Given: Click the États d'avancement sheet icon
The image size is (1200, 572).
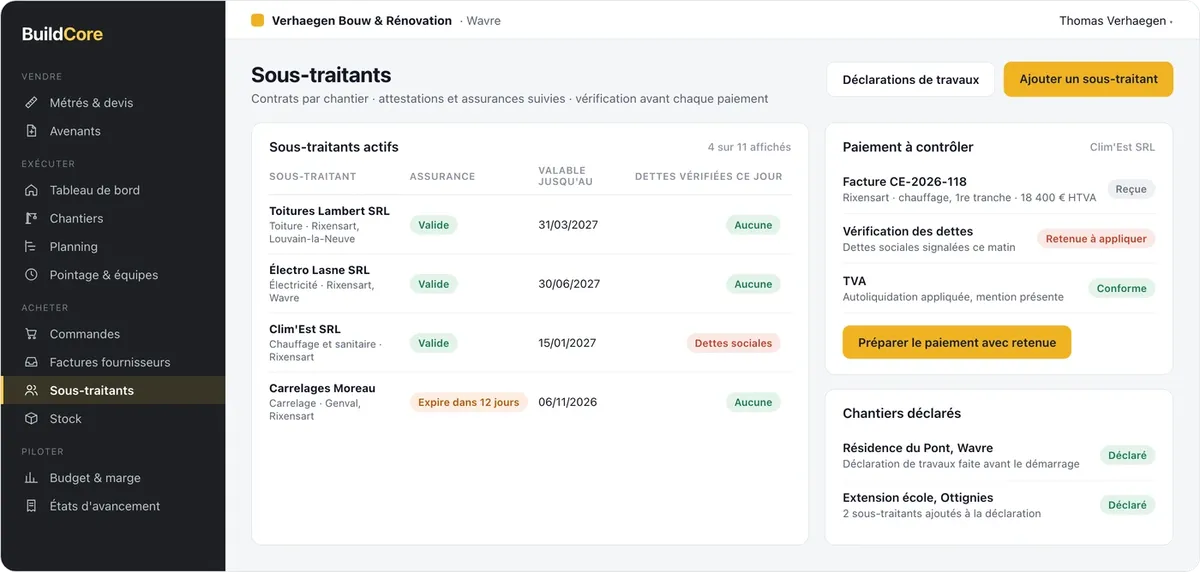Looking at the screenshot, I should [x=31, y=506].
